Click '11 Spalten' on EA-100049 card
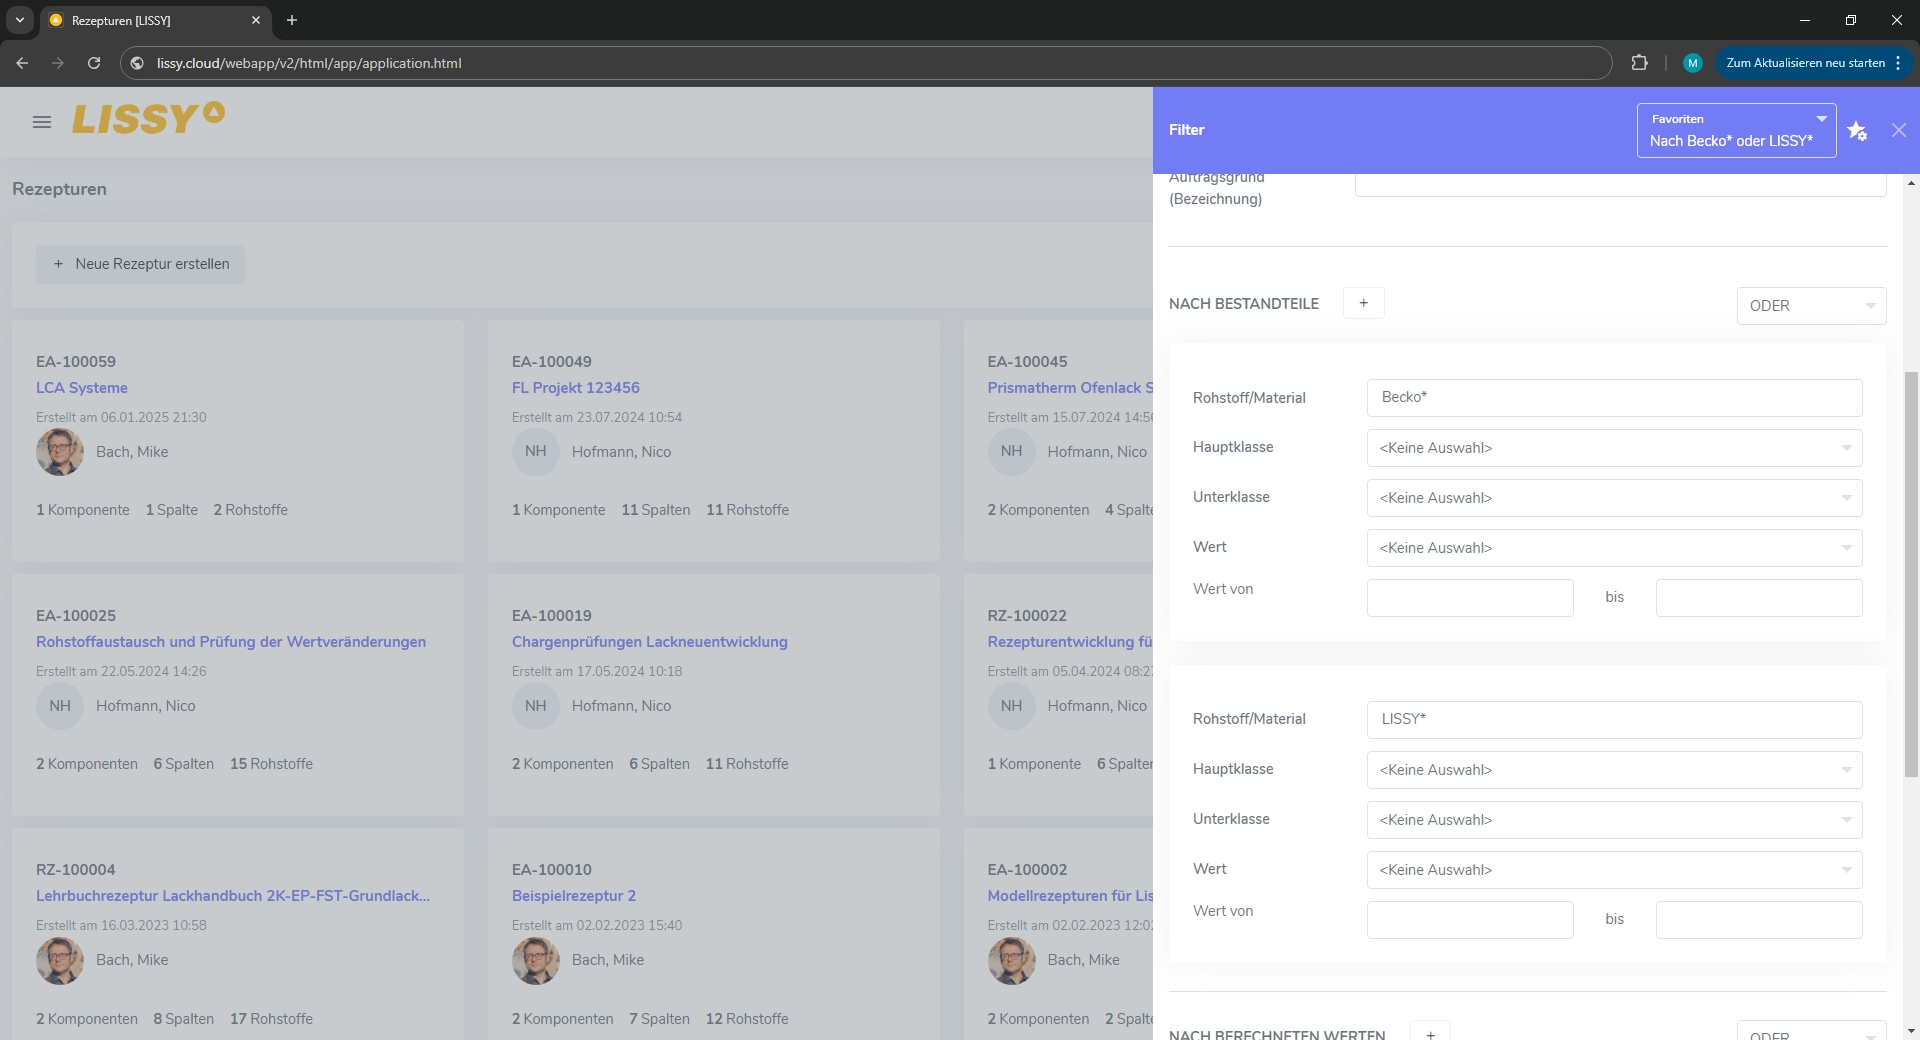The image size is (1920, 1040). [656, 510]
